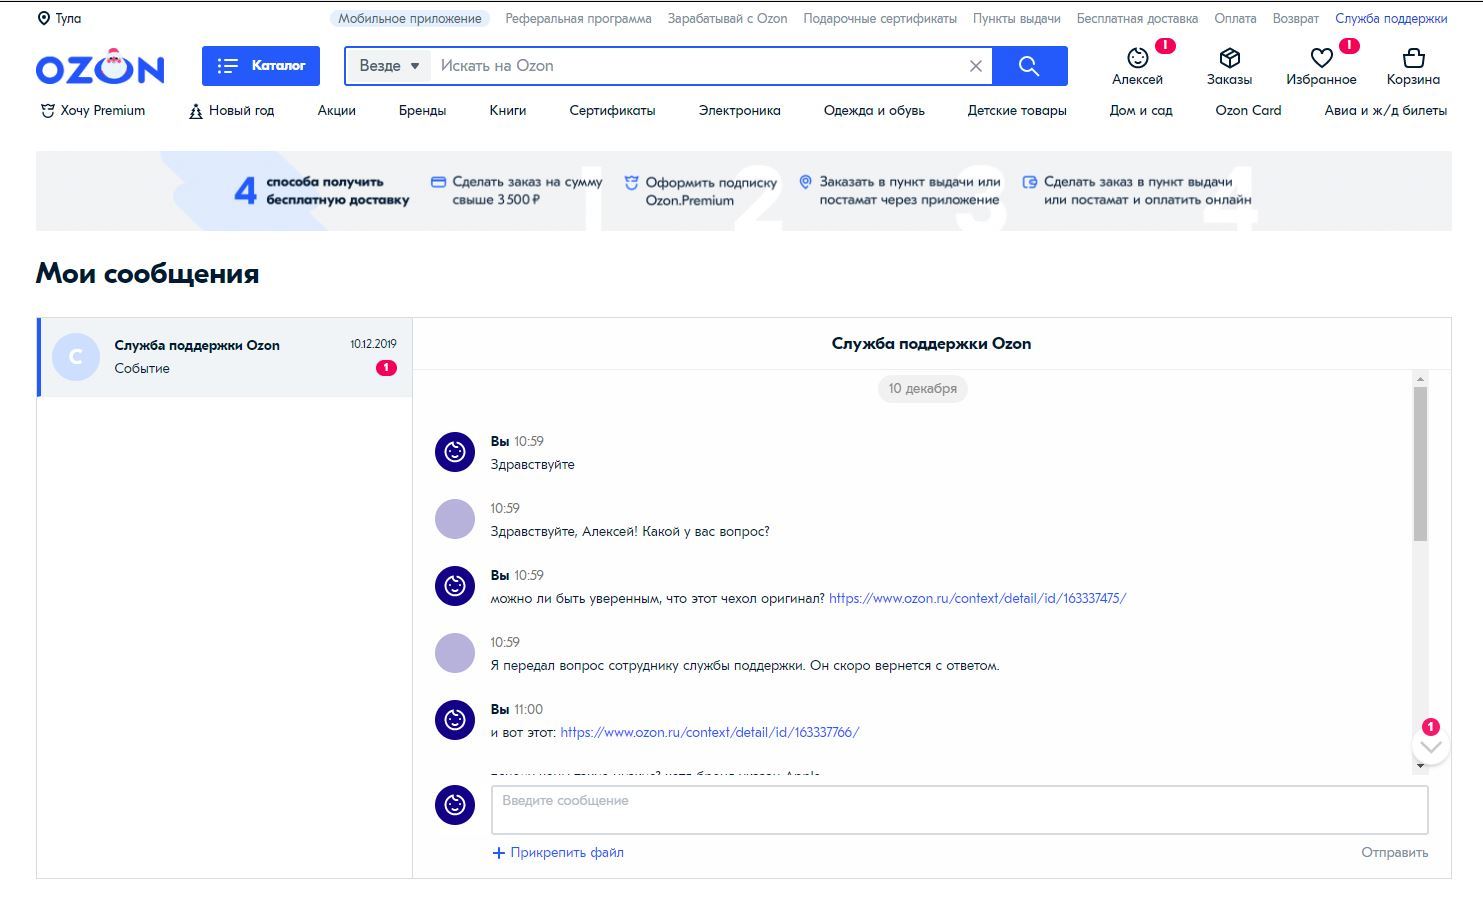
Task: Select Ozon Card menu item
Action: [1248, 111]
